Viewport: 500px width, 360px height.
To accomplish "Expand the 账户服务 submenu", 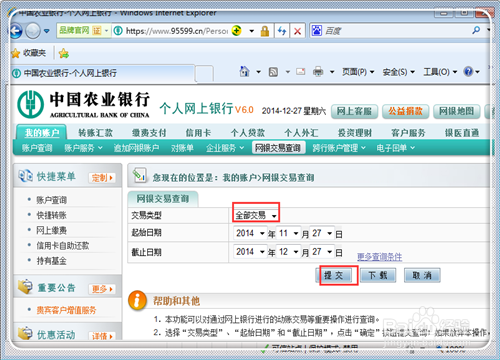I will tap(83, 148).
